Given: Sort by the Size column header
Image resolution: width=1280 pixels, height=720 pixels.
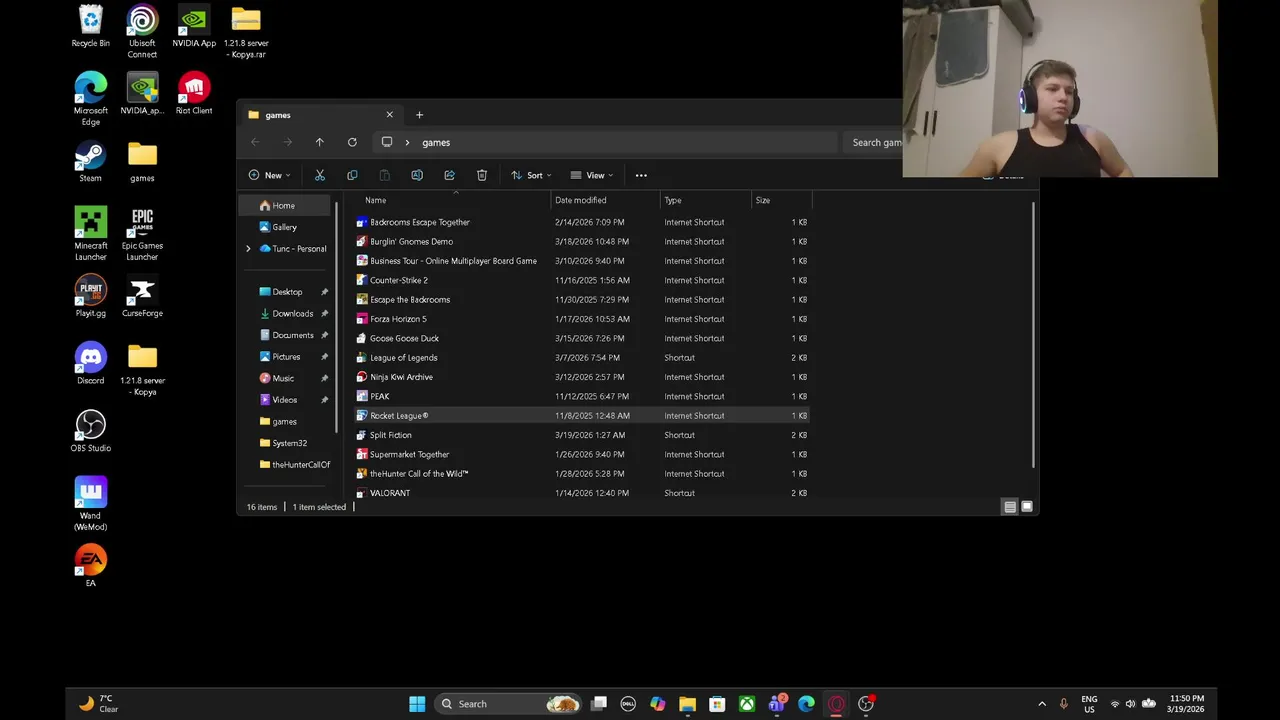Looking at the screenshot, I should click(x=781, y=200).
